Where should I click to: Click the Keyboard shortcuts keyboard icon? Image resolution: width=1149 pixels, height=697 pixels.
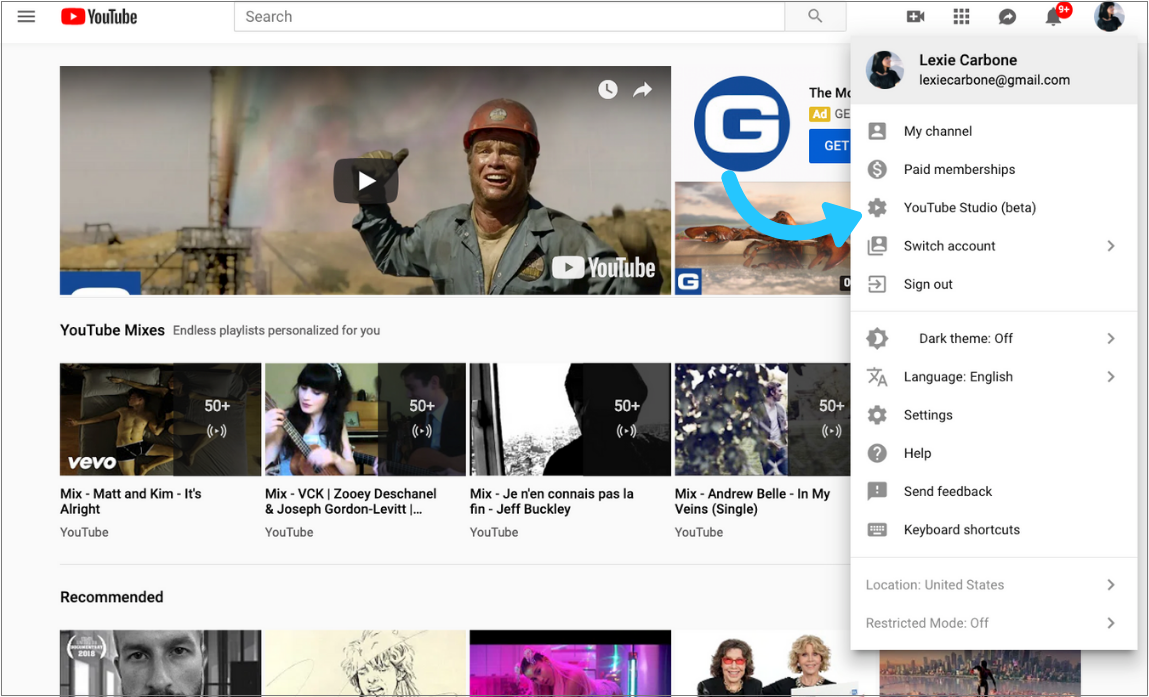tap(877, 529)
